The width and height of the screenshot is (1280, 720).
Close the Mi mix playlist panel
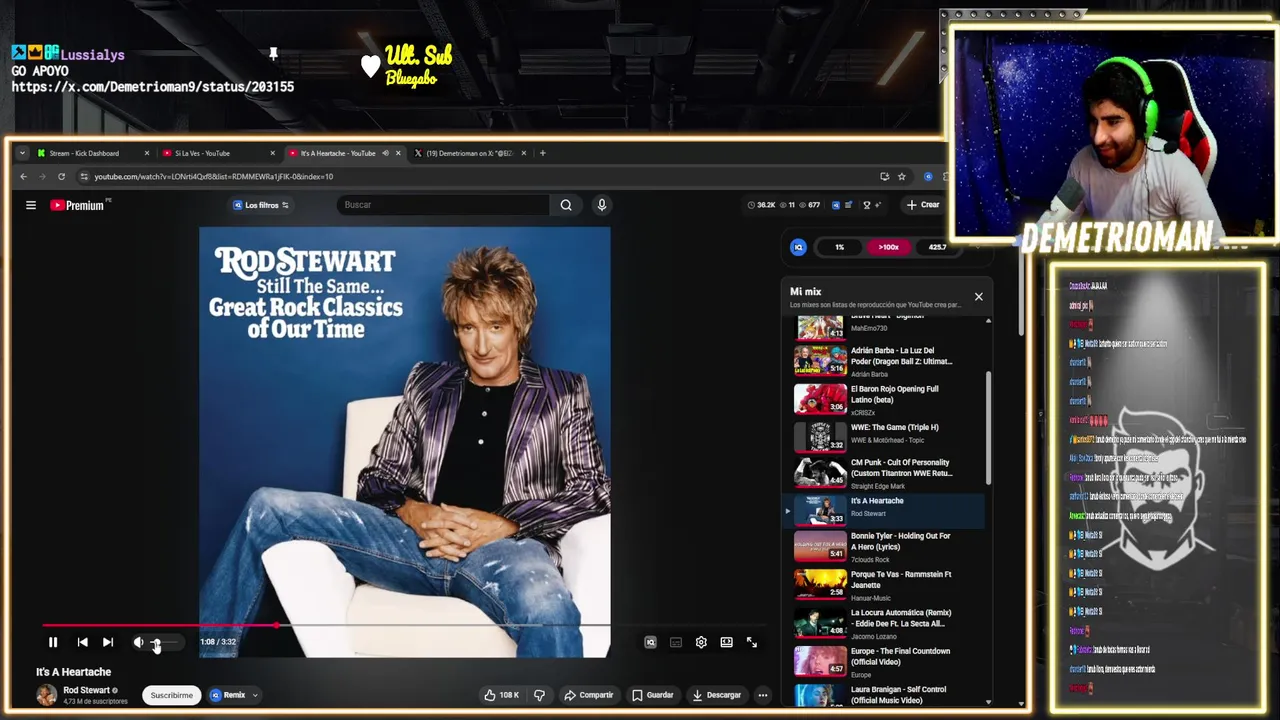click(979, 296)
